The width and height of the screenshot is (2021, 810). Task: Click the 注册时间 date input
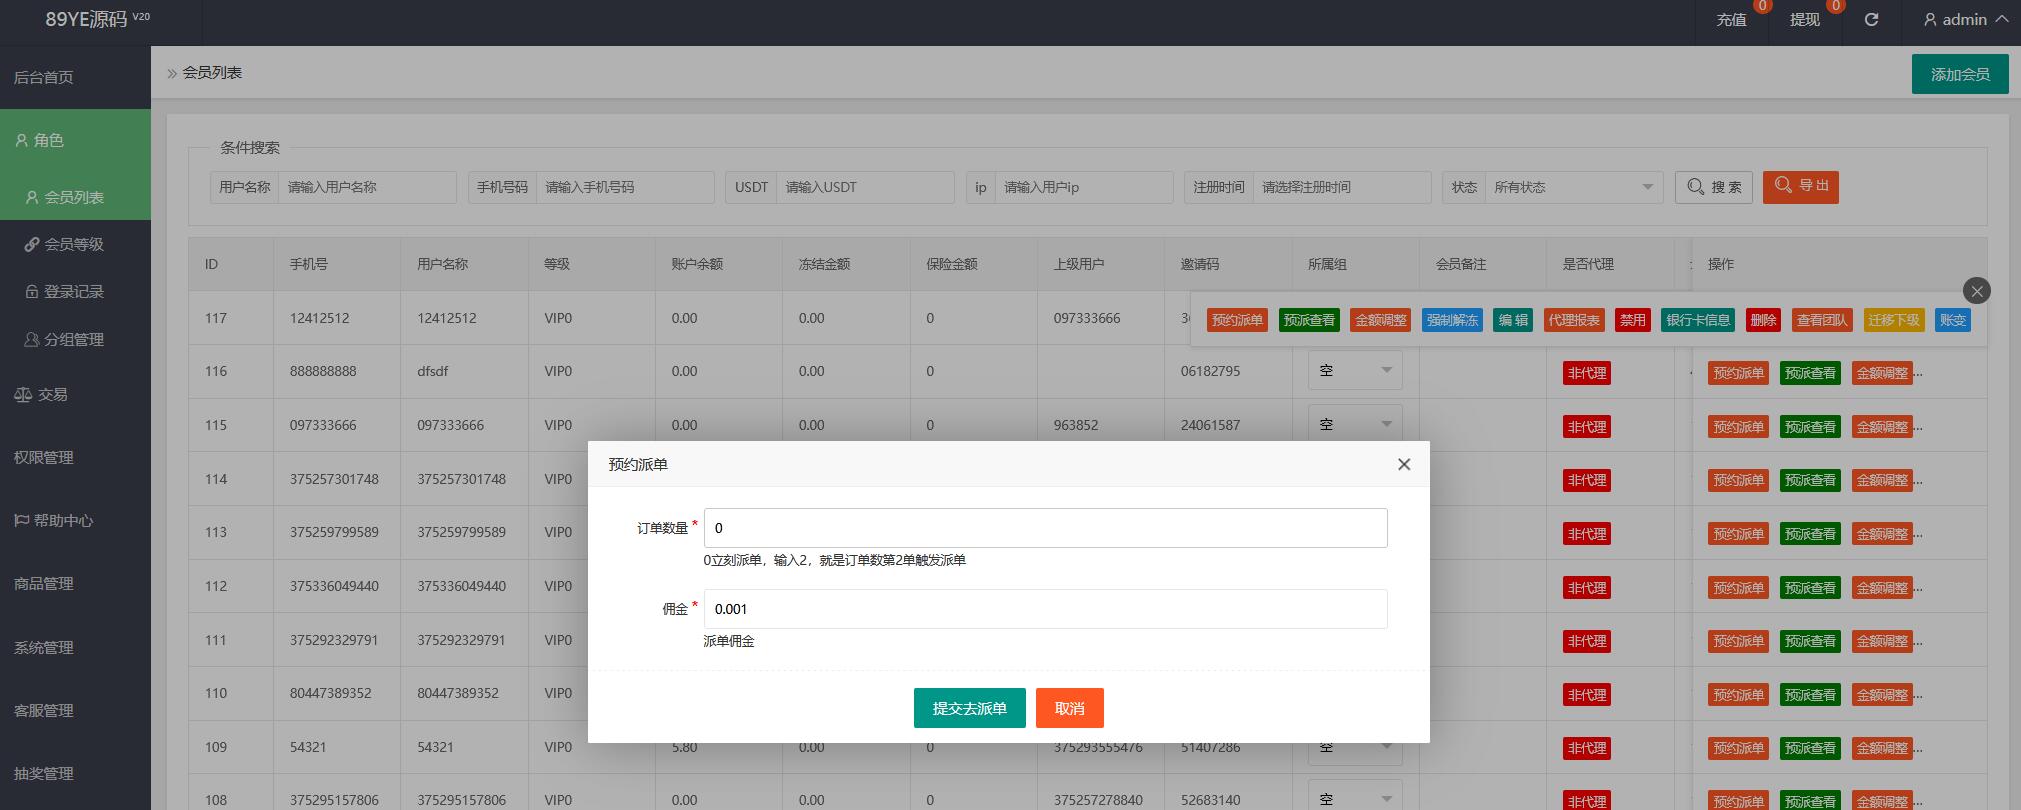(x=1342, y=187)
